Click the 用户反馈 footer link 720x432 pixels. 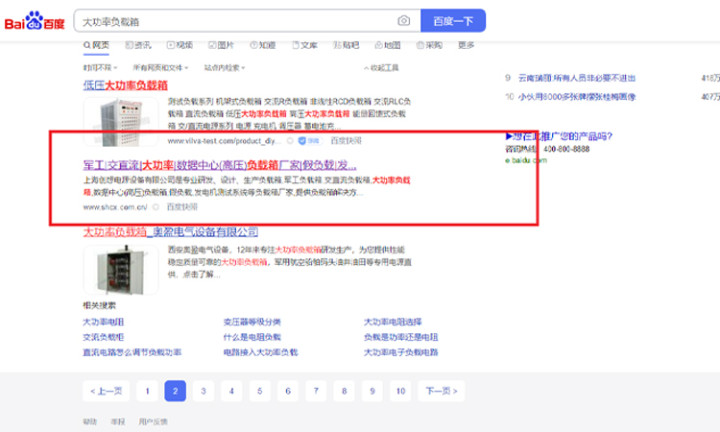[x=153, y=421]
